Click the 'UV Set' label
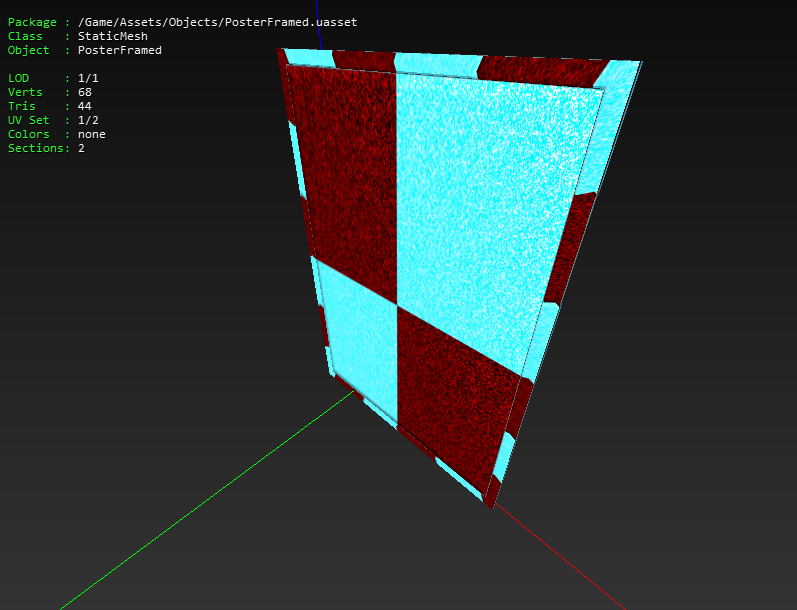 pyautogui.click(x=28, y=120)
